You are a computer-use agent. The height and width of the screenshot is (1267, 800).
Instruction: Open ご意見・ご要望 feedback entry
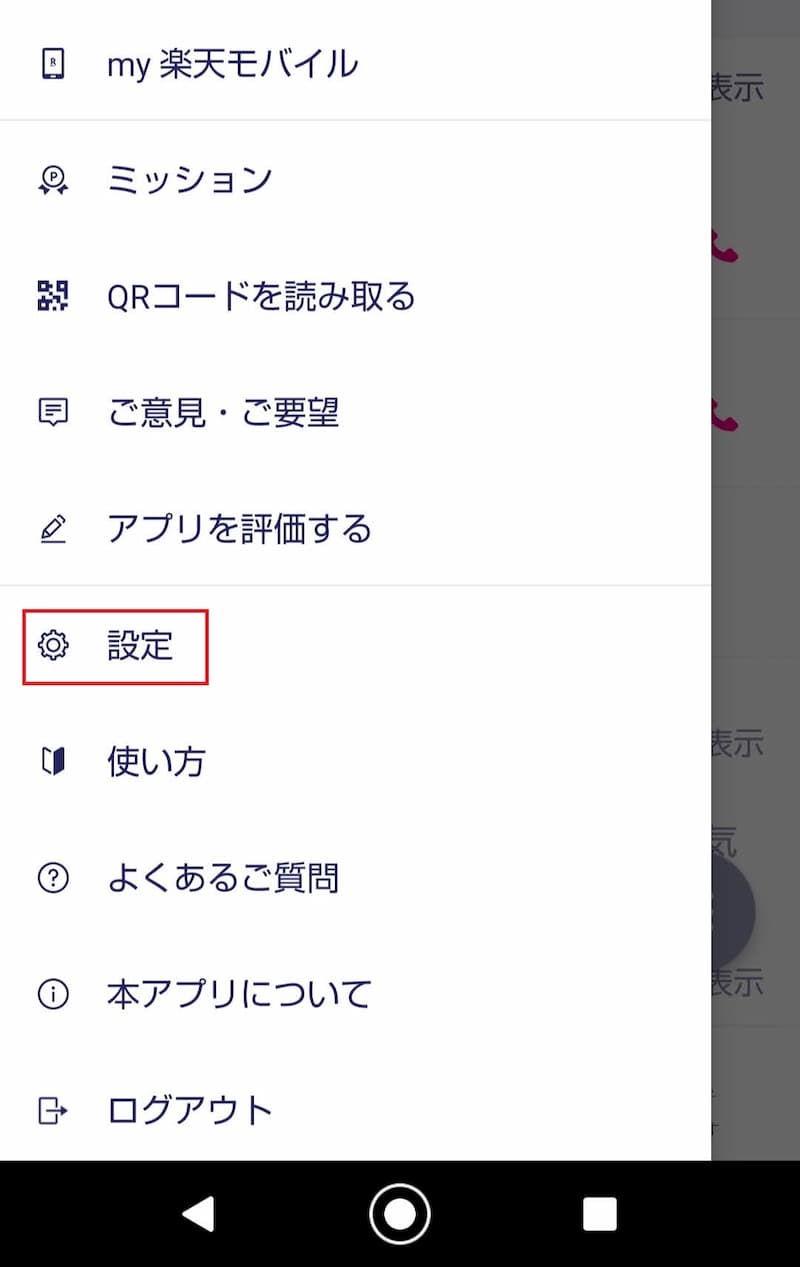coord(223,412)
